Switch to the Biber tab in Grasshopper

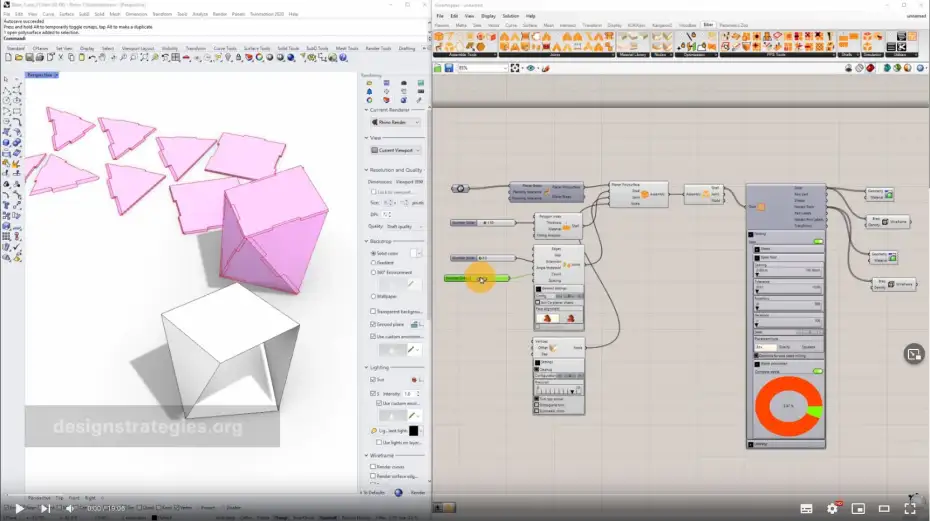[x=708, y=25]
